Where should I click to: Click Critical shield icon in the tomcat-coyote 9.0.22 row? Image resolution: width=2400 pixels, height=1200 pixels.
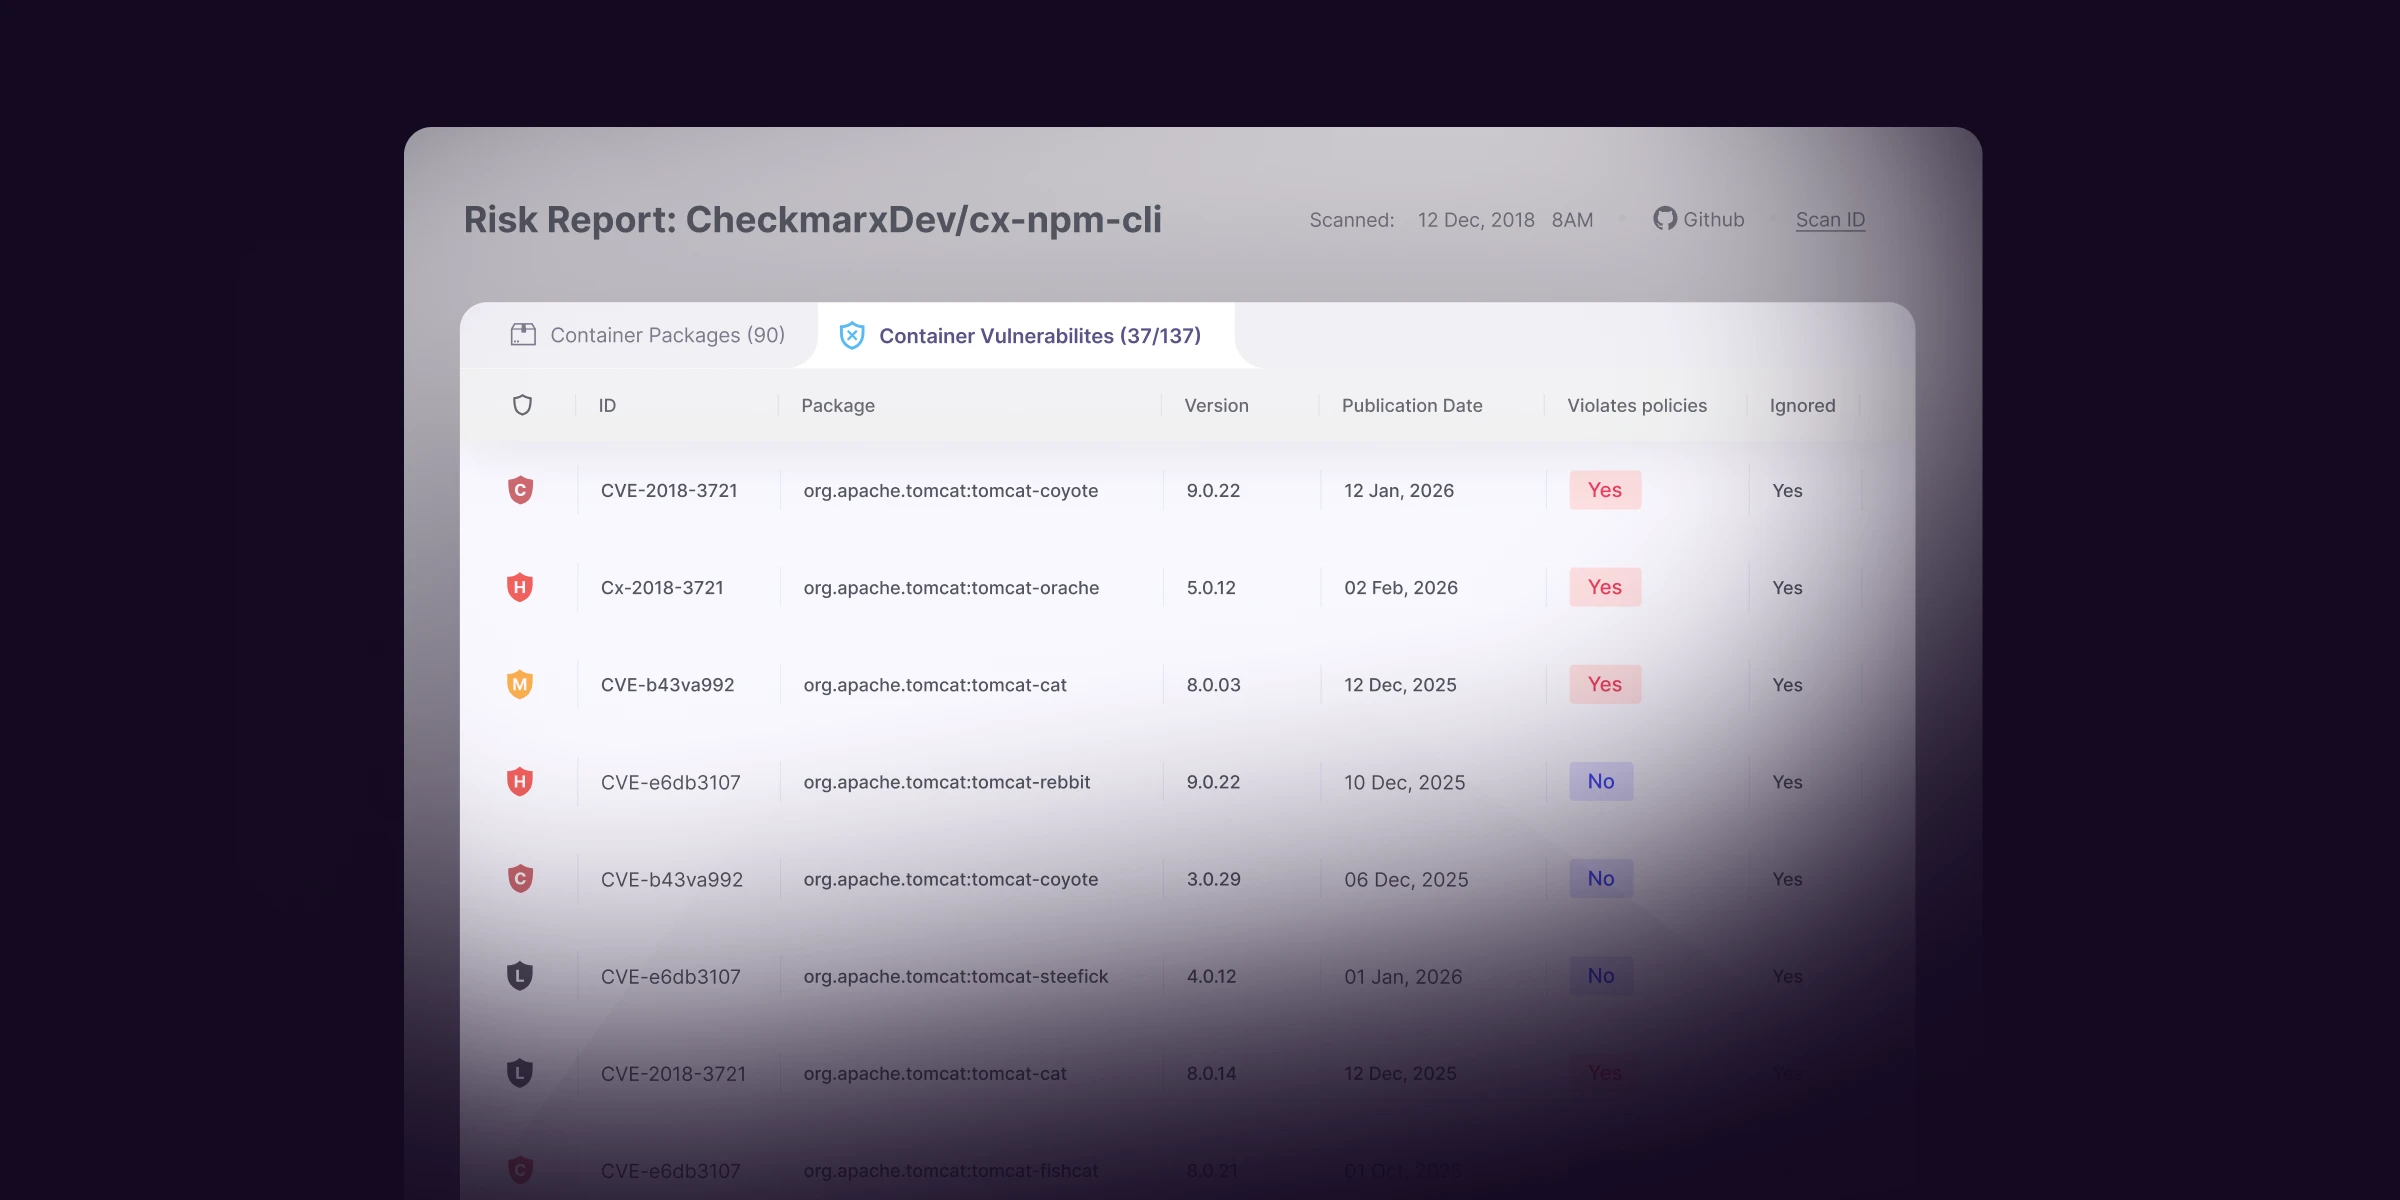520,490
